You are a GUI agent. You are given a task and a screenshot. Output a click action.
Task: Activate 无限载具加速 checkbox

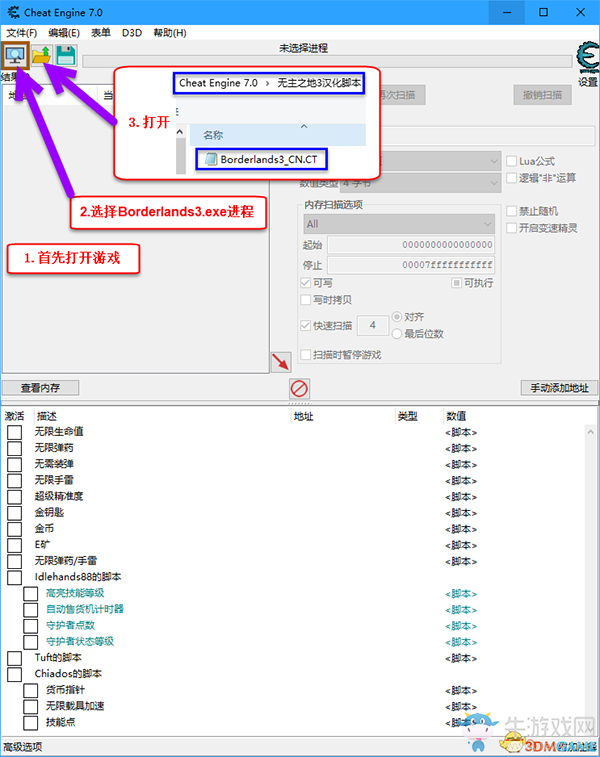tap(31, 707)
